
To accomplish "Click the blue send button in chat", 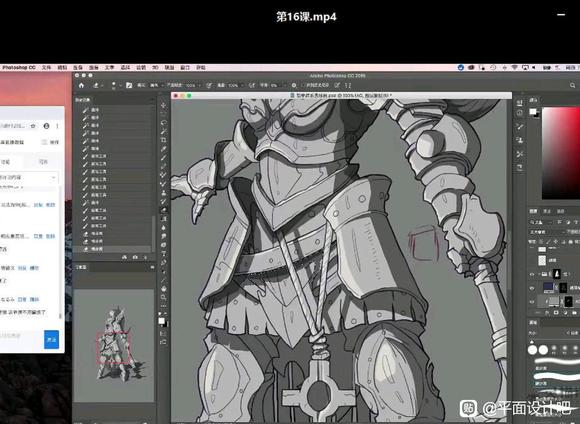I will click(51, 340).
